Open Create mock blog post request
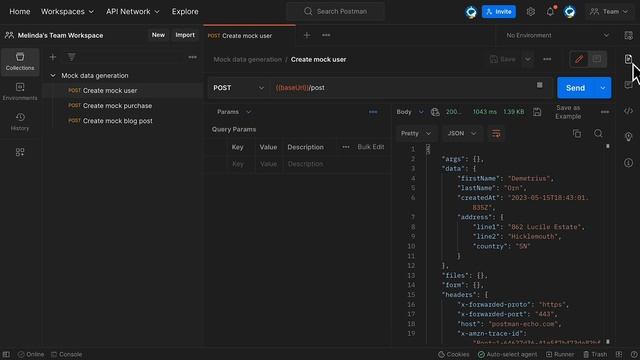This screenshot has height=360, width=640. (118, 121)
